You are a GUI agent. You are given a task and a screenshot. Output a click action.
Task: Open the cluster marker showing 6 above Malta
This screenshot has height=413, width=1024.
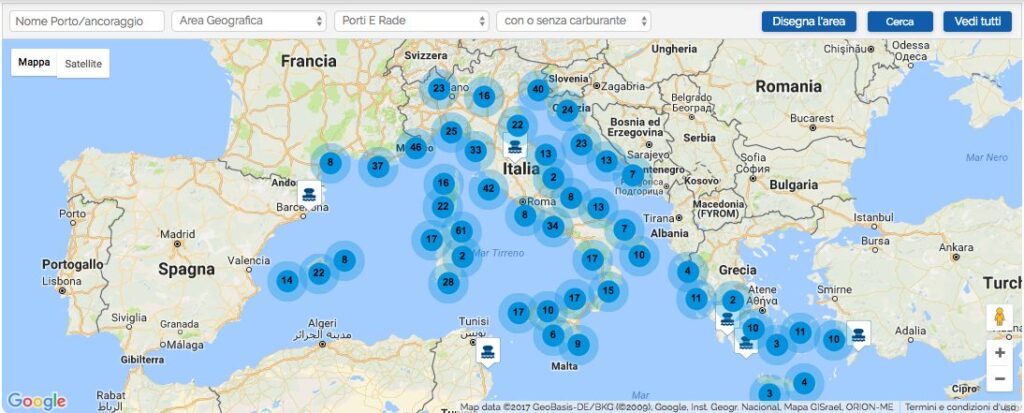(552, 334)
